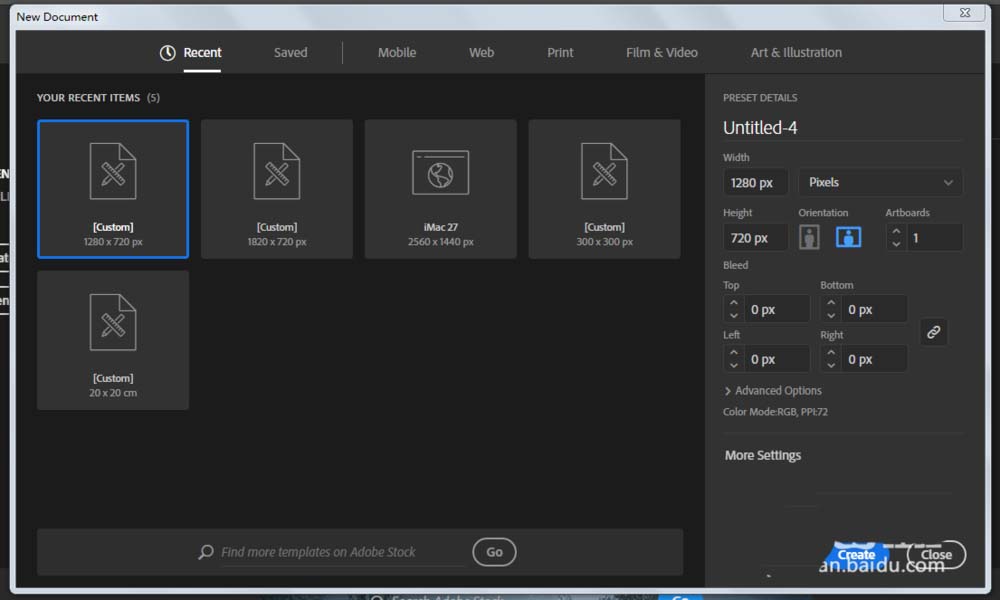This screenshot has height=600, width=1000.
Task: Choose landscape orientation icon
Action: pos(848,237)
